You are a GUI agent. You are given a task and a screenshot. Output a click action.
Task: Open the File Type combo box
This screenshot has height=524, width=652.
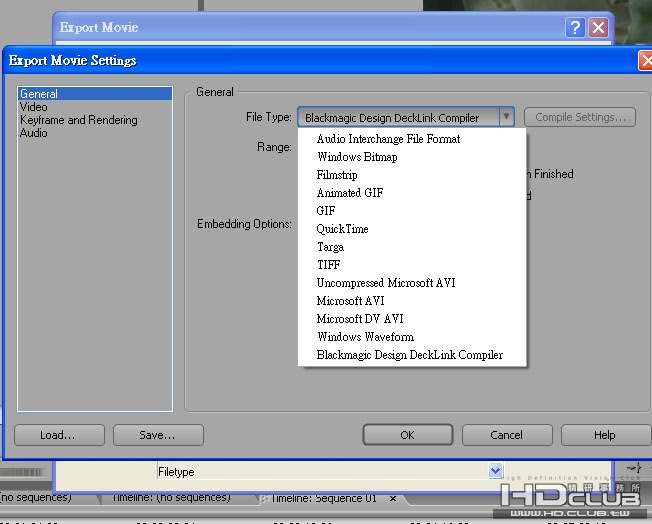(406, 117)
